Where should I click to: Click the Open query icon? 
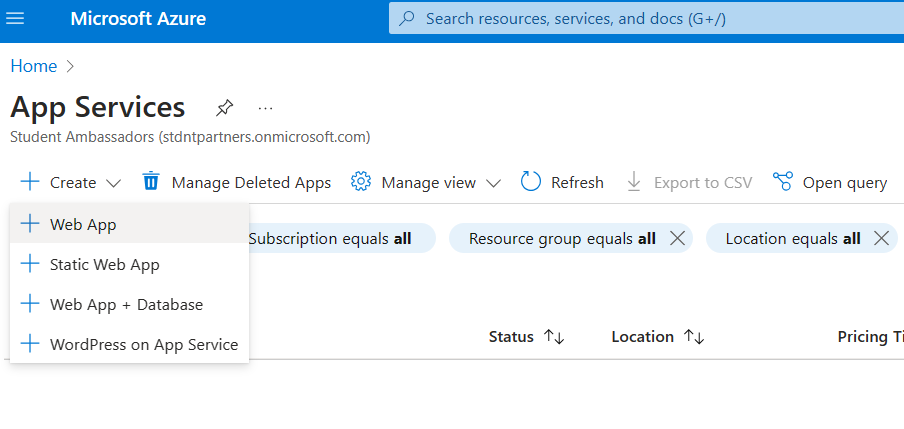[783, 182]
